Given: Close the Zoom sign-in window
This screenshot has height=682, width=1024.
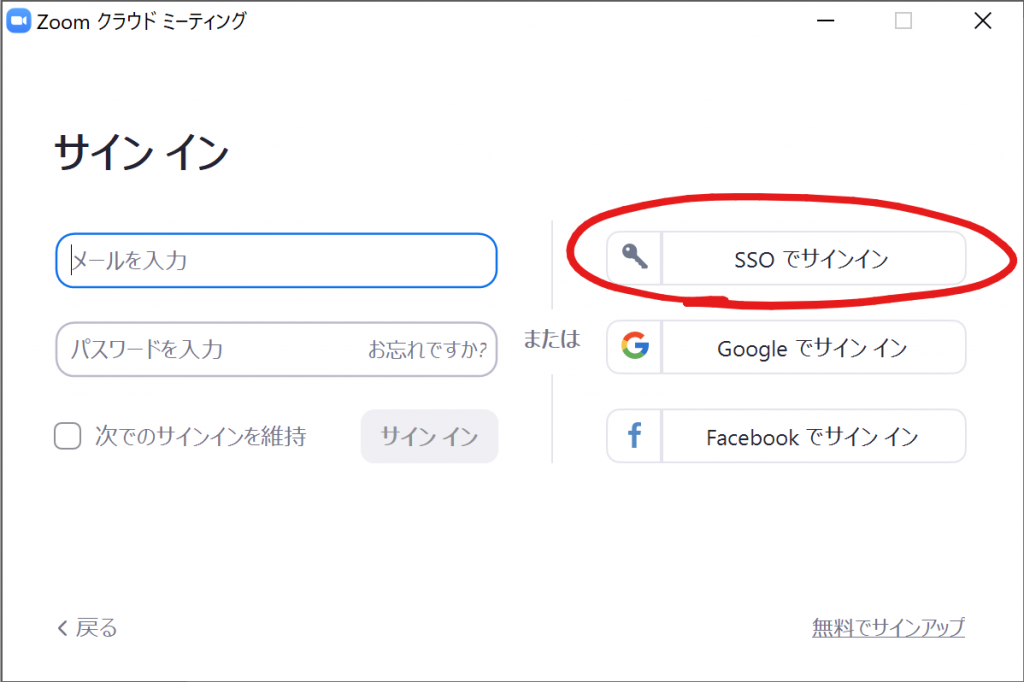Looking at the screenshot, I should 982,21.
